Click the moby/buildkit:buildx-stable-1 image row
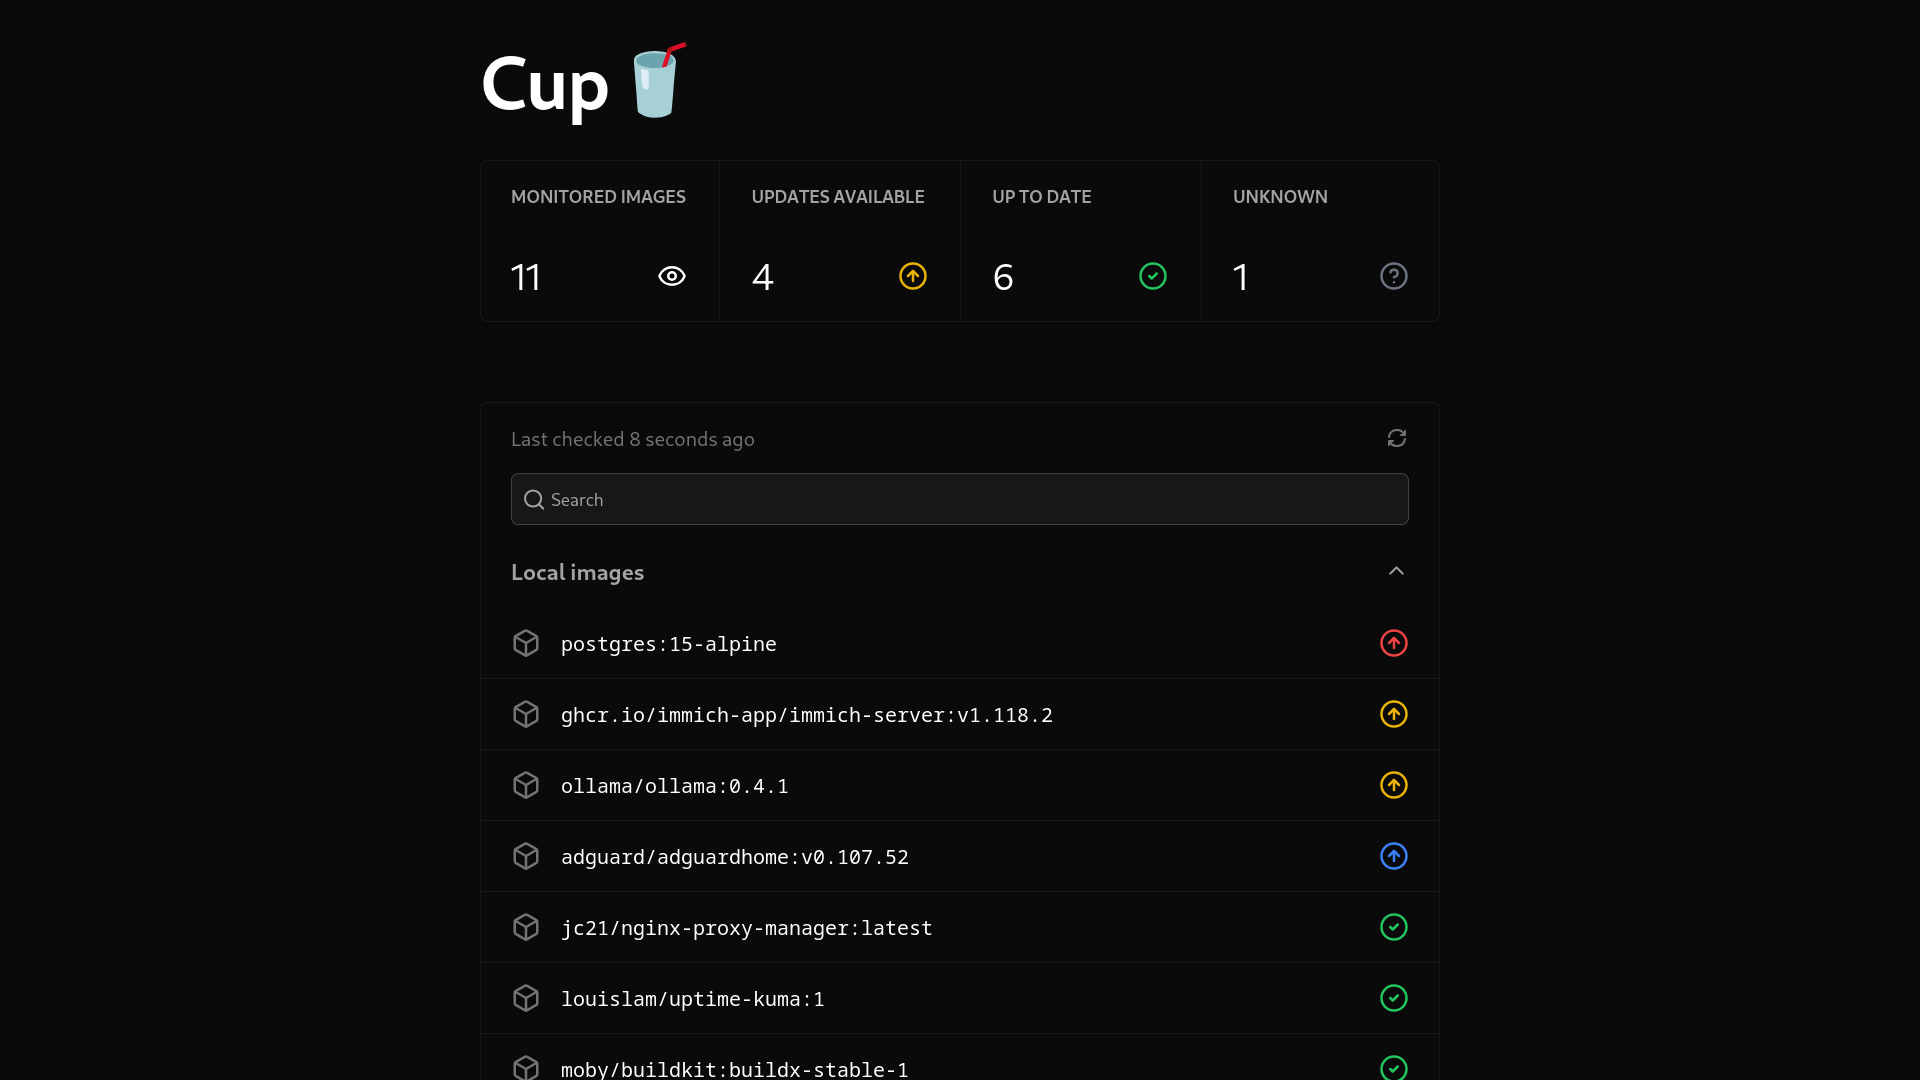1920x1080 pixels. click(x=960, y=1068)
